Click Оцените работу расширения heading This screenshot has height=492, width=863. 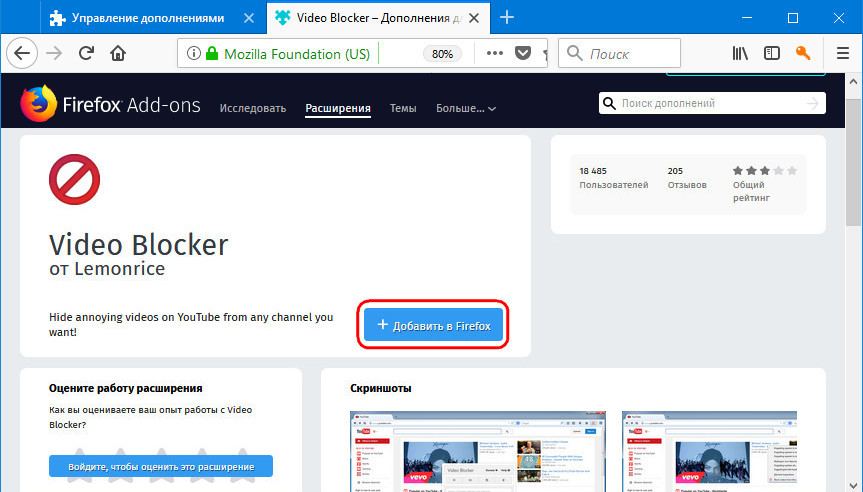coord(125,388)
